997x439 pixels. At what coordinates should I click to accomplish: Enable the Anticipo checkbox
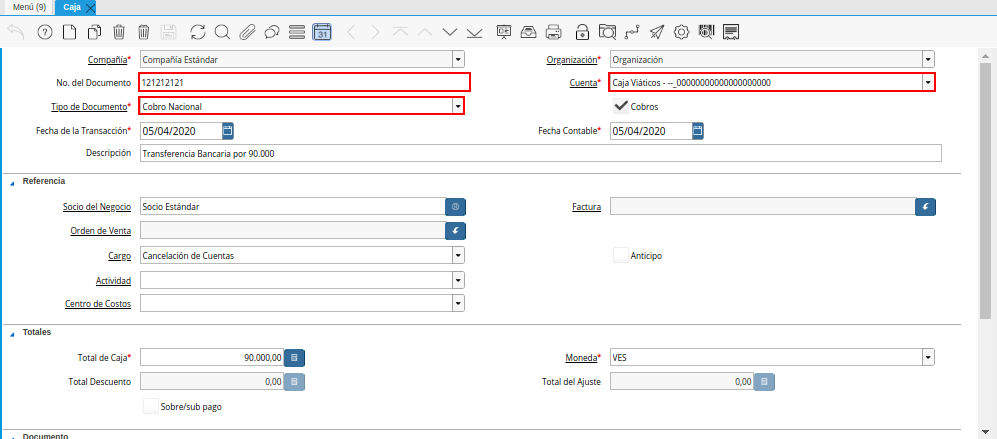[x=621, y=255]
